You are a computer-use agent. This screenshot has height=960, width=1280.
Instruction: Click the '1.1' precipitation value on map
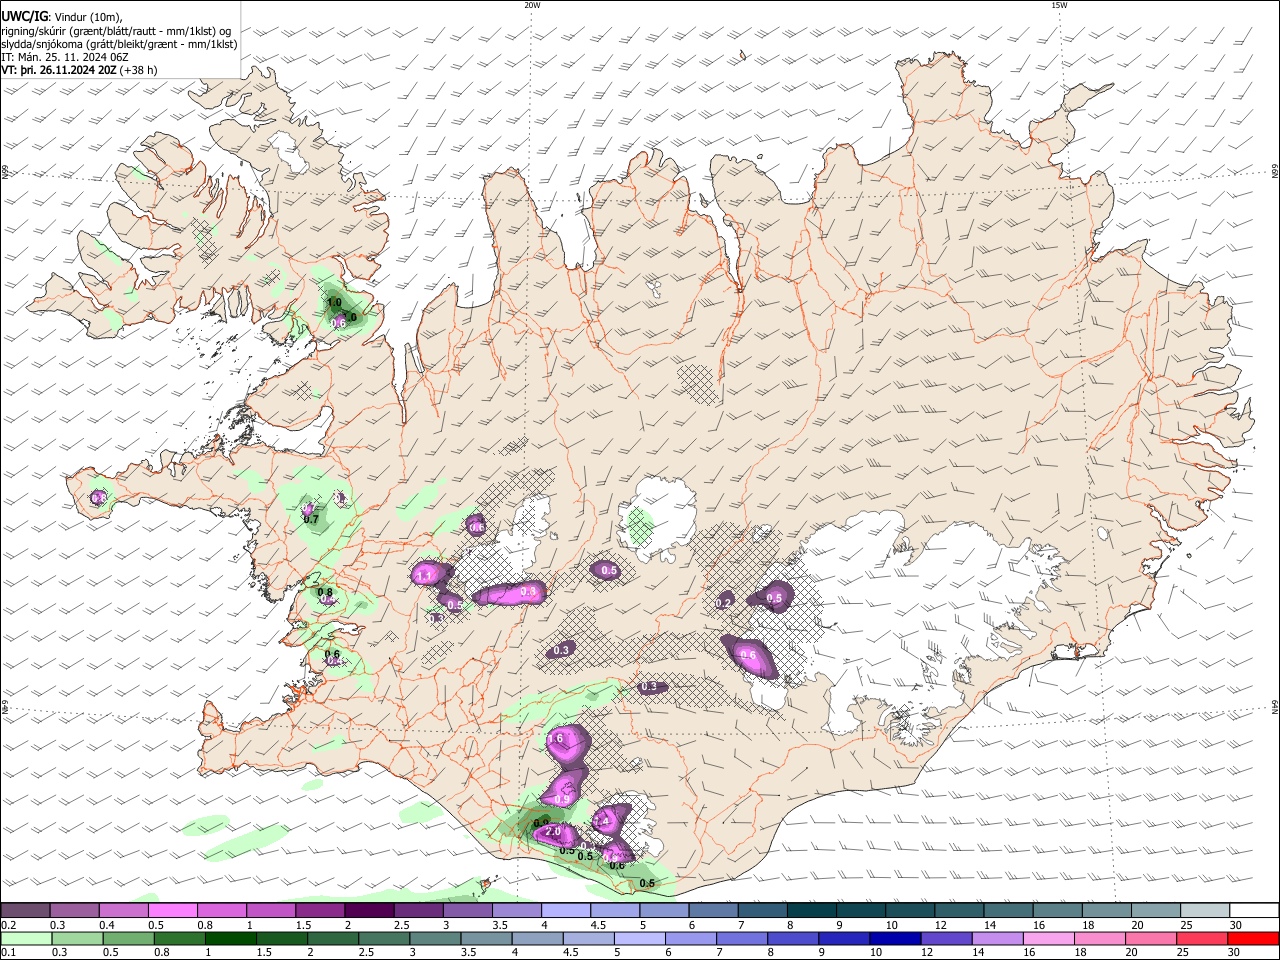coord(423,576)
